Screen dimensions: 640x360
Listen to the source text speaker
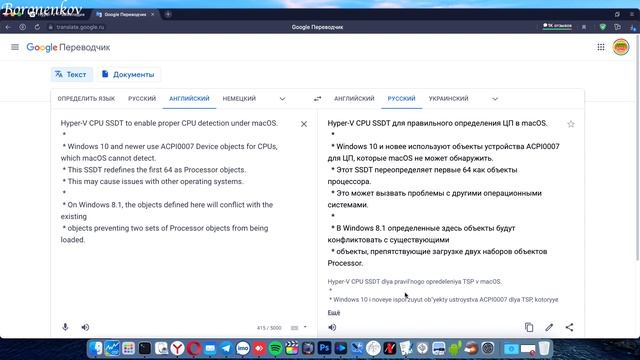pyautogui.click(x=85, y=327)
